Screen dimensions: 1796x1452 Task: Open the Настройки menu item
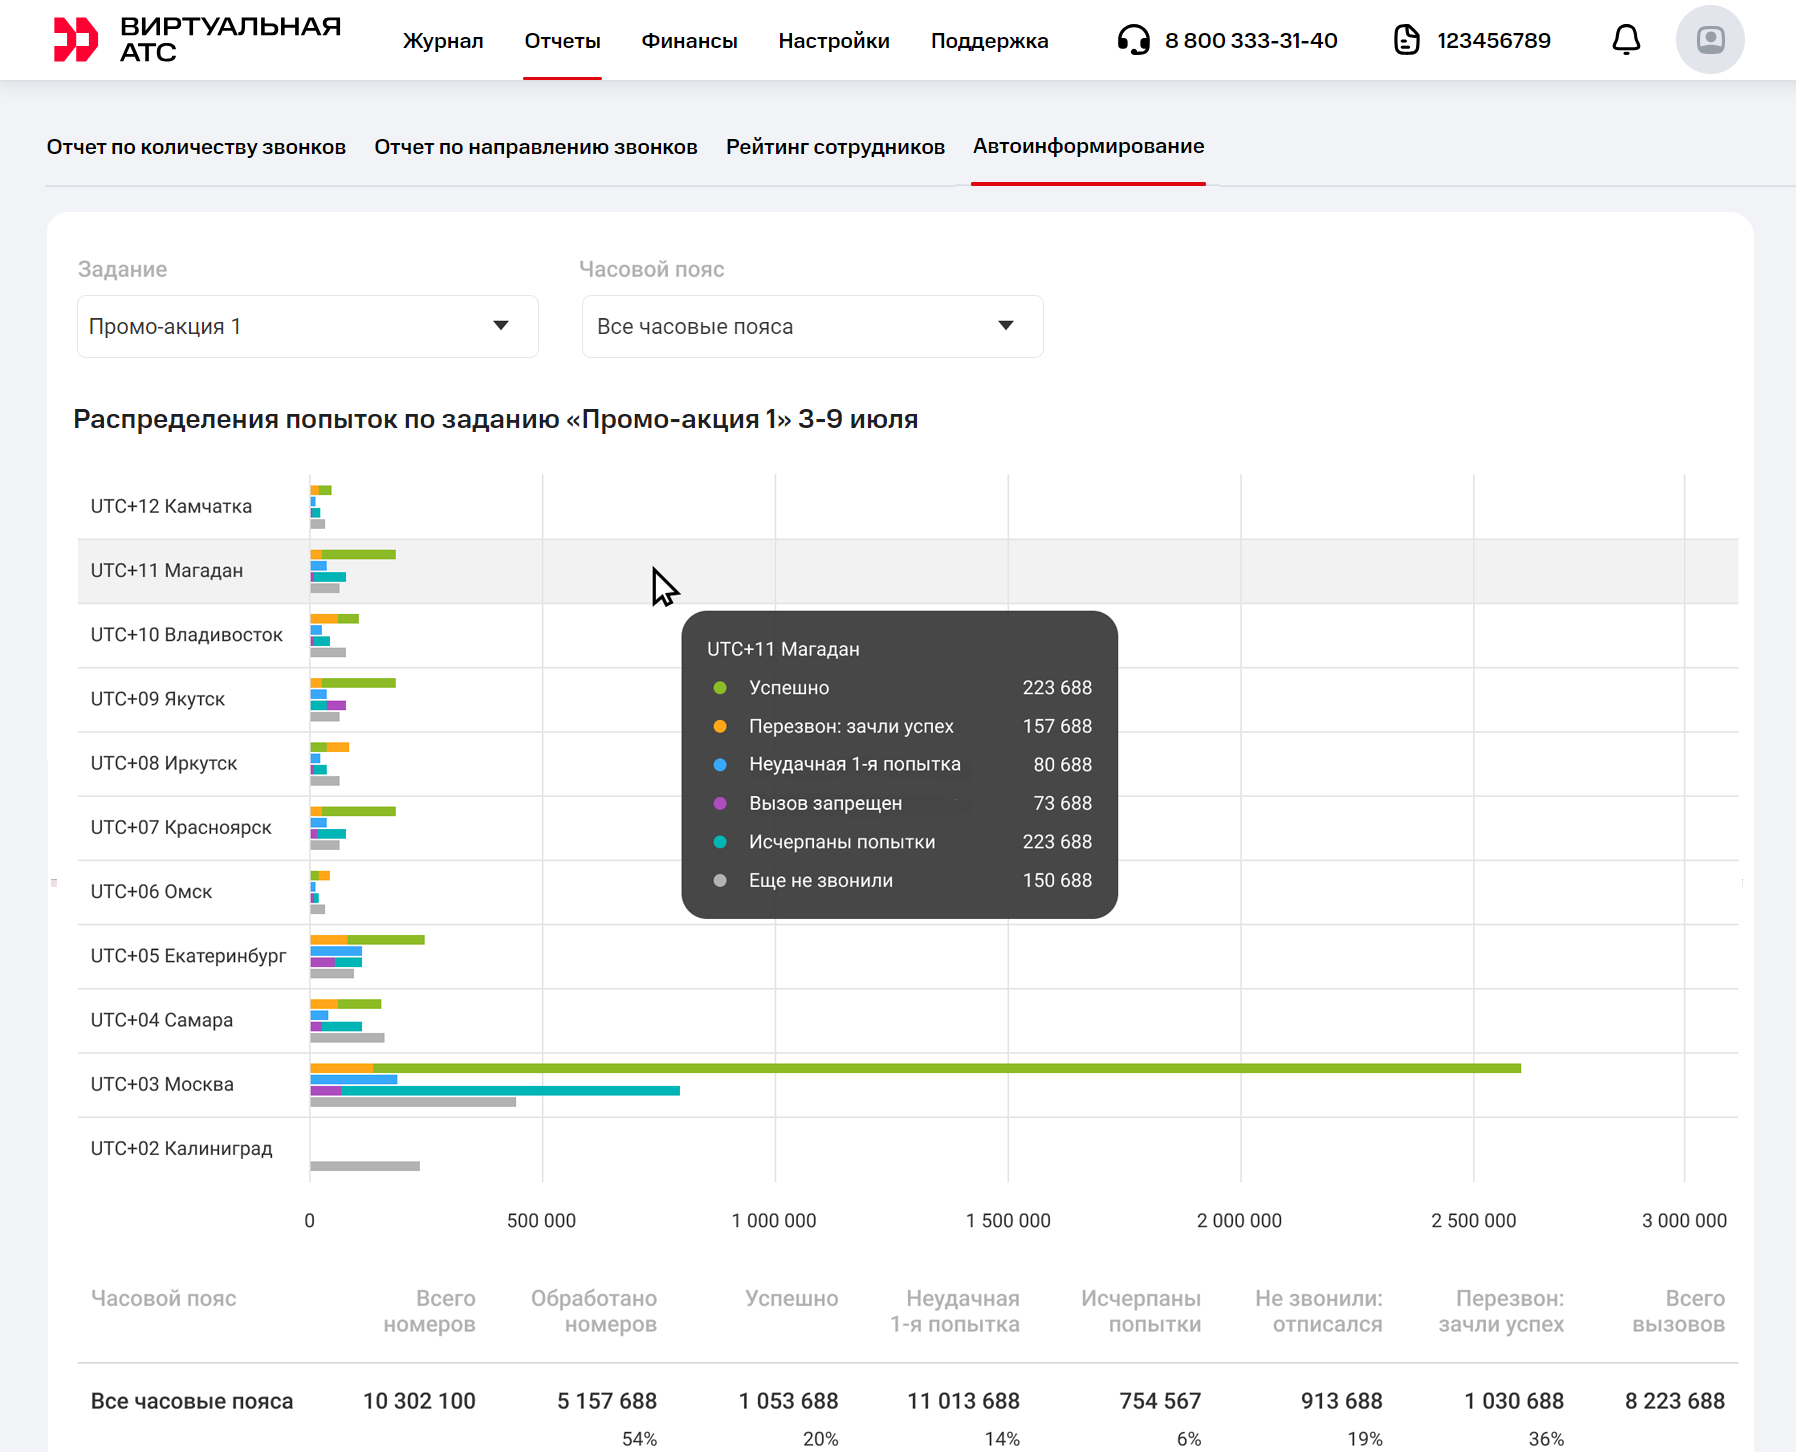coord(834,41)
